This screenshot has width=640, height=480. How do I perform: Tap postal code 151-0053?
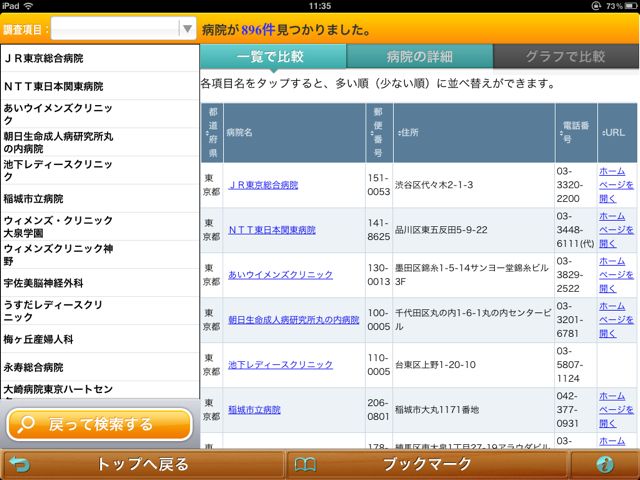pyautogui.click(x=379, y=185)
